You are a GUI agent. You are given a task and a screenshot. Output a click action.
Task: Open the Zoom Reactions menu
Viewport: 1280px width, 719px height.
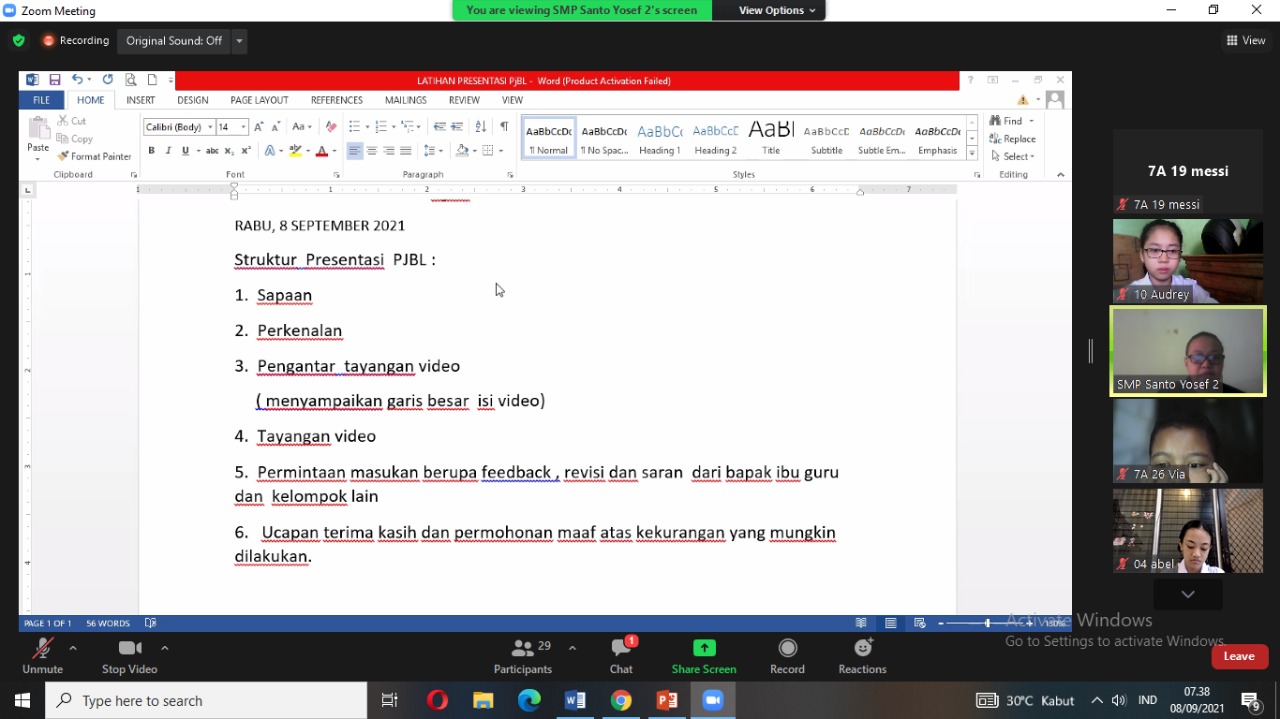pyautogui.click(x=862, y=656)
